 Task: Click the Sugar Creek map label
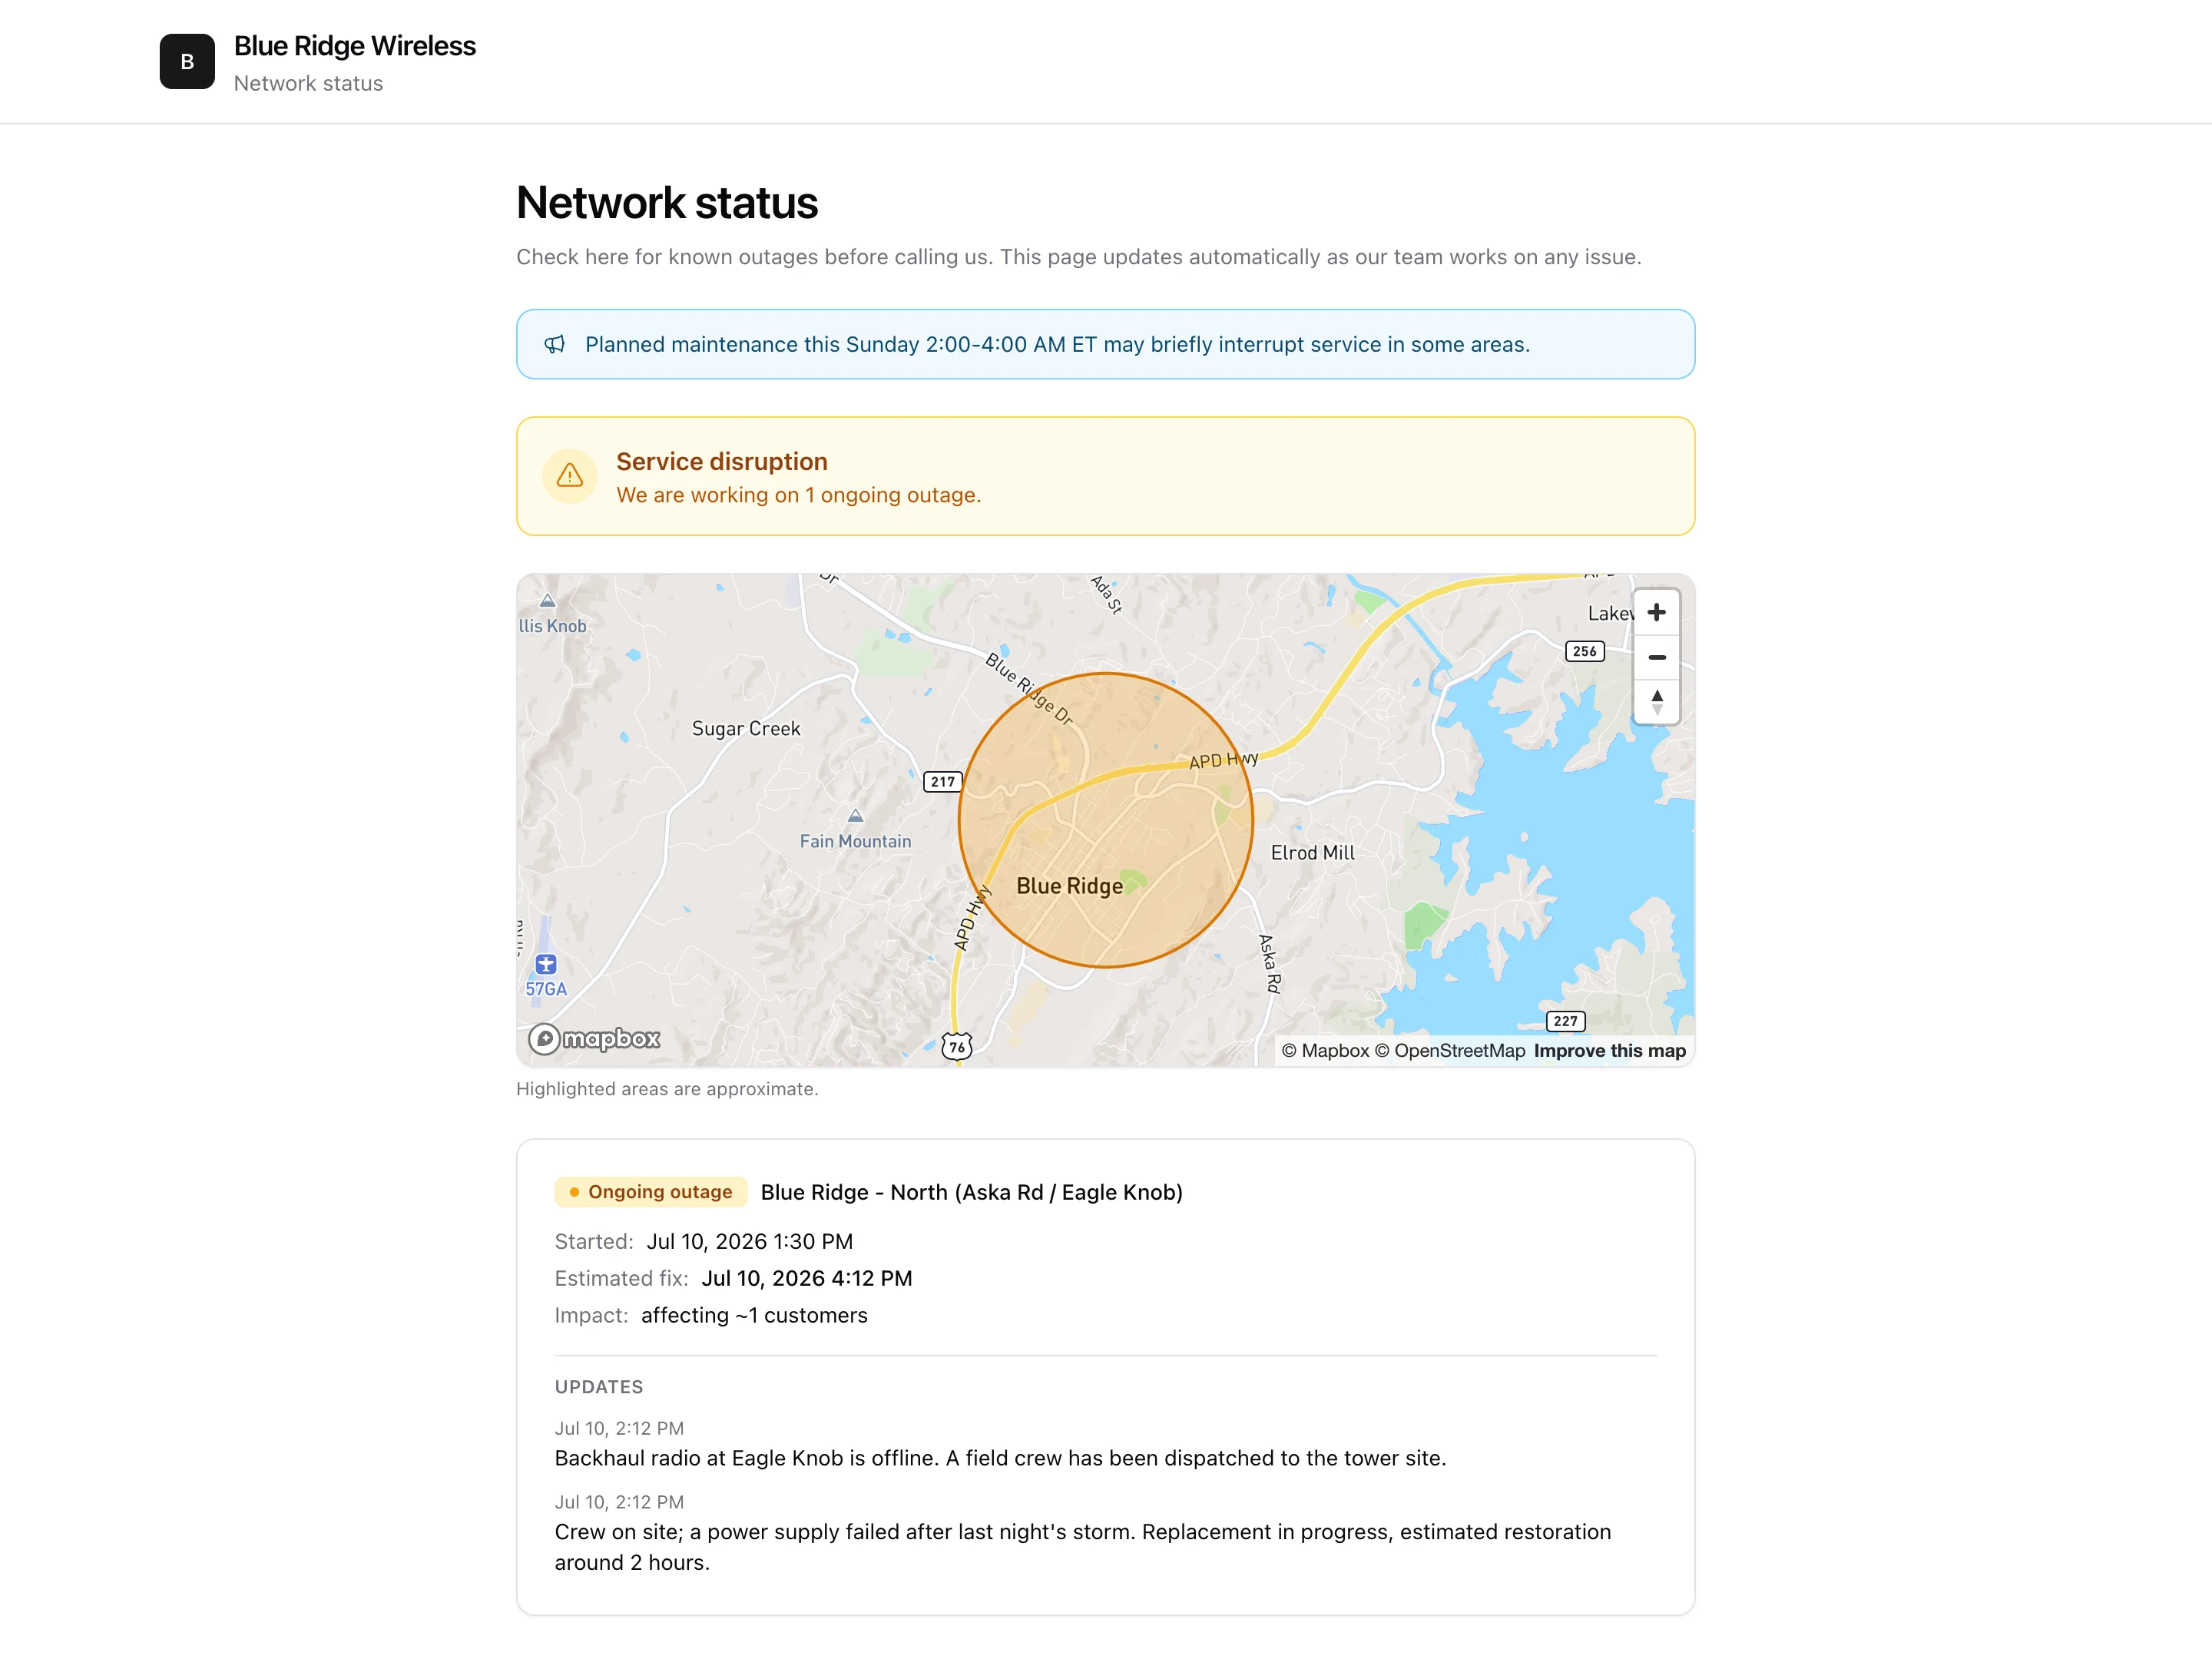tap(746, 729)
